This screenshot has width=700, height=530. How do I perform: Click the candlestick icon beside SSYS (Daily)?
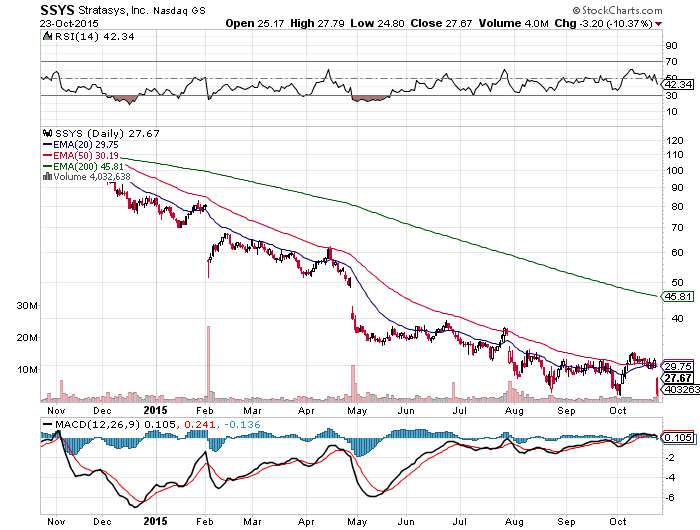click(x=47, y=133)
